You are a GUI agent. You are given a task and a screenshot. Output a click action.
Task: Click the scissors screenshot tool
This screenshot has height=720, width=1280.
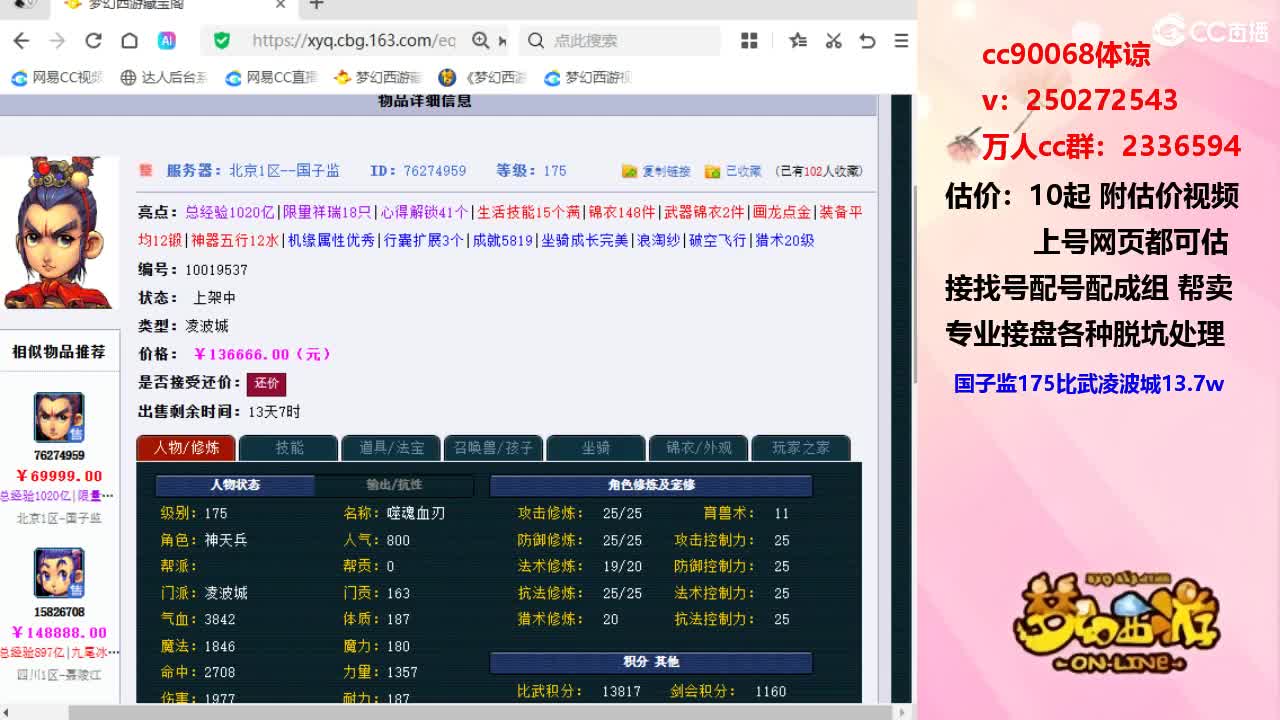pyautogui.click(x=833, y=41)
